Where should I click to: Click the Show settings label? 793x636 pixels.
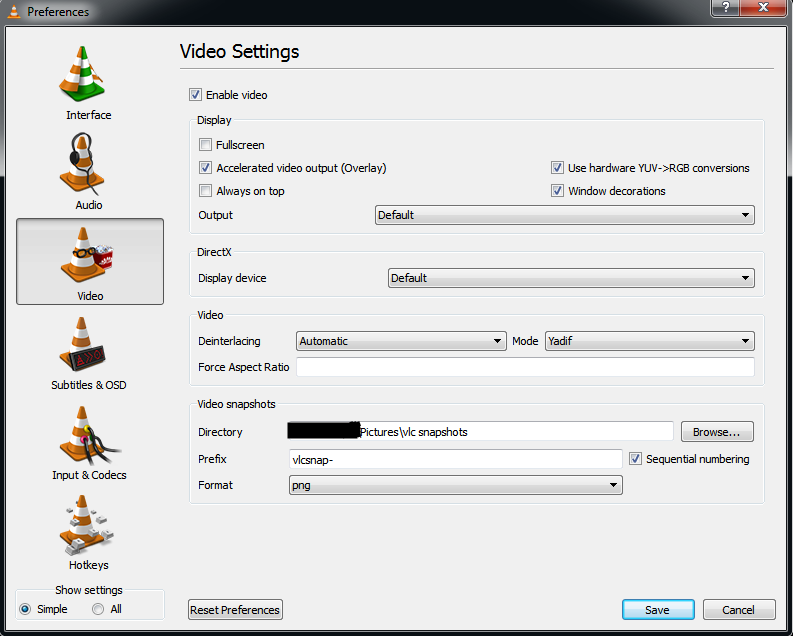[x=89, y=590]
